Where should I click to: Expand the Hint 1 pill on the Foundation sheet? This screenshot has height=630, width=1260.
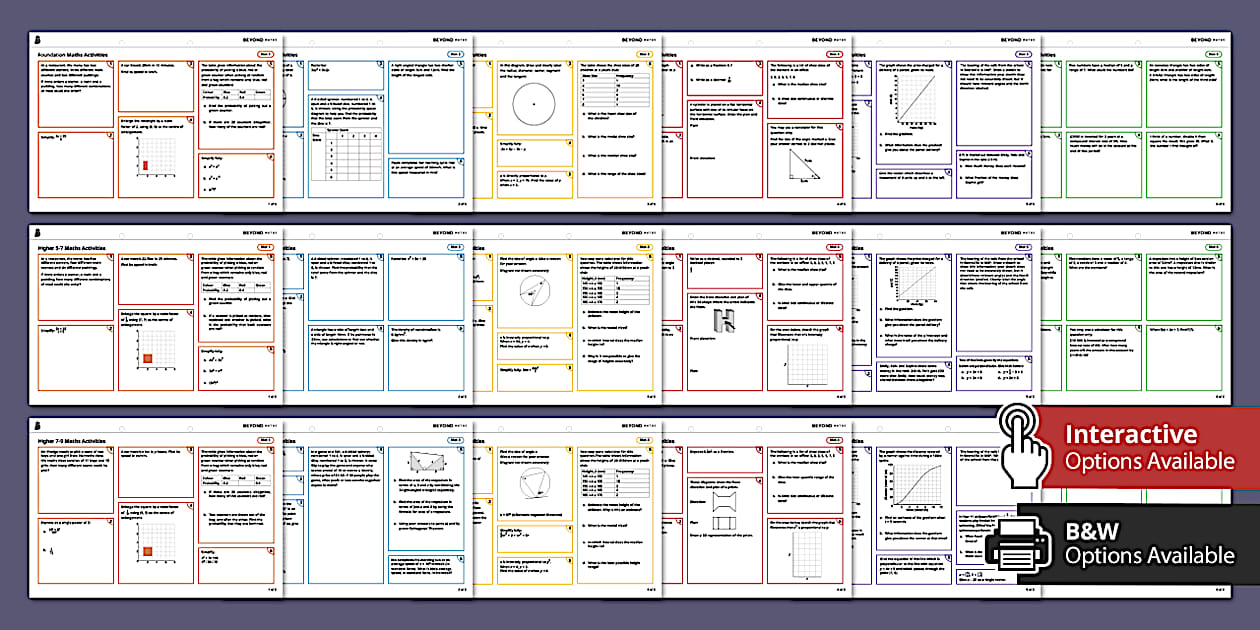pyautogui.click(x=266, y=54)
